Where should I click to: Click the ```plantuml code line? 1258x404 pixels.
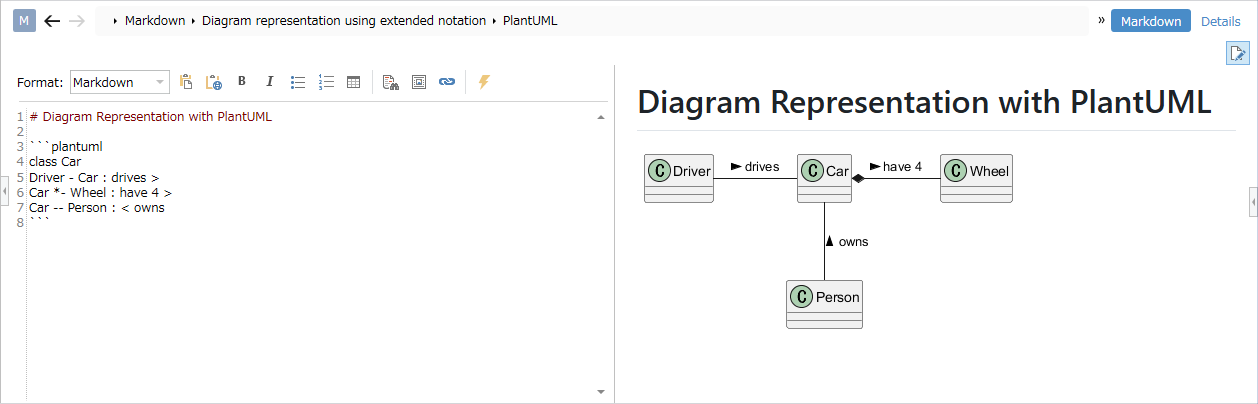coord(66,146)
